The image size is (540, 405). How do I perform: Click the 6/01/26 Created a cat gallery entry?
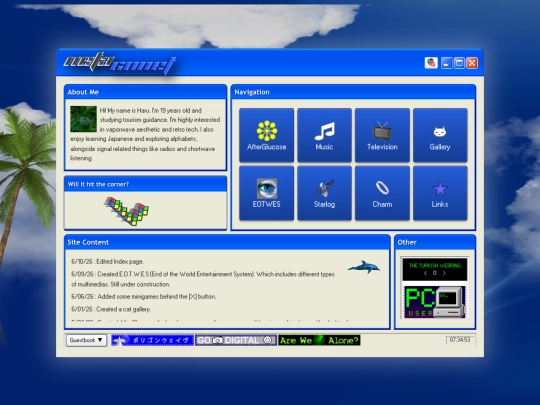[x=111, y=309]
